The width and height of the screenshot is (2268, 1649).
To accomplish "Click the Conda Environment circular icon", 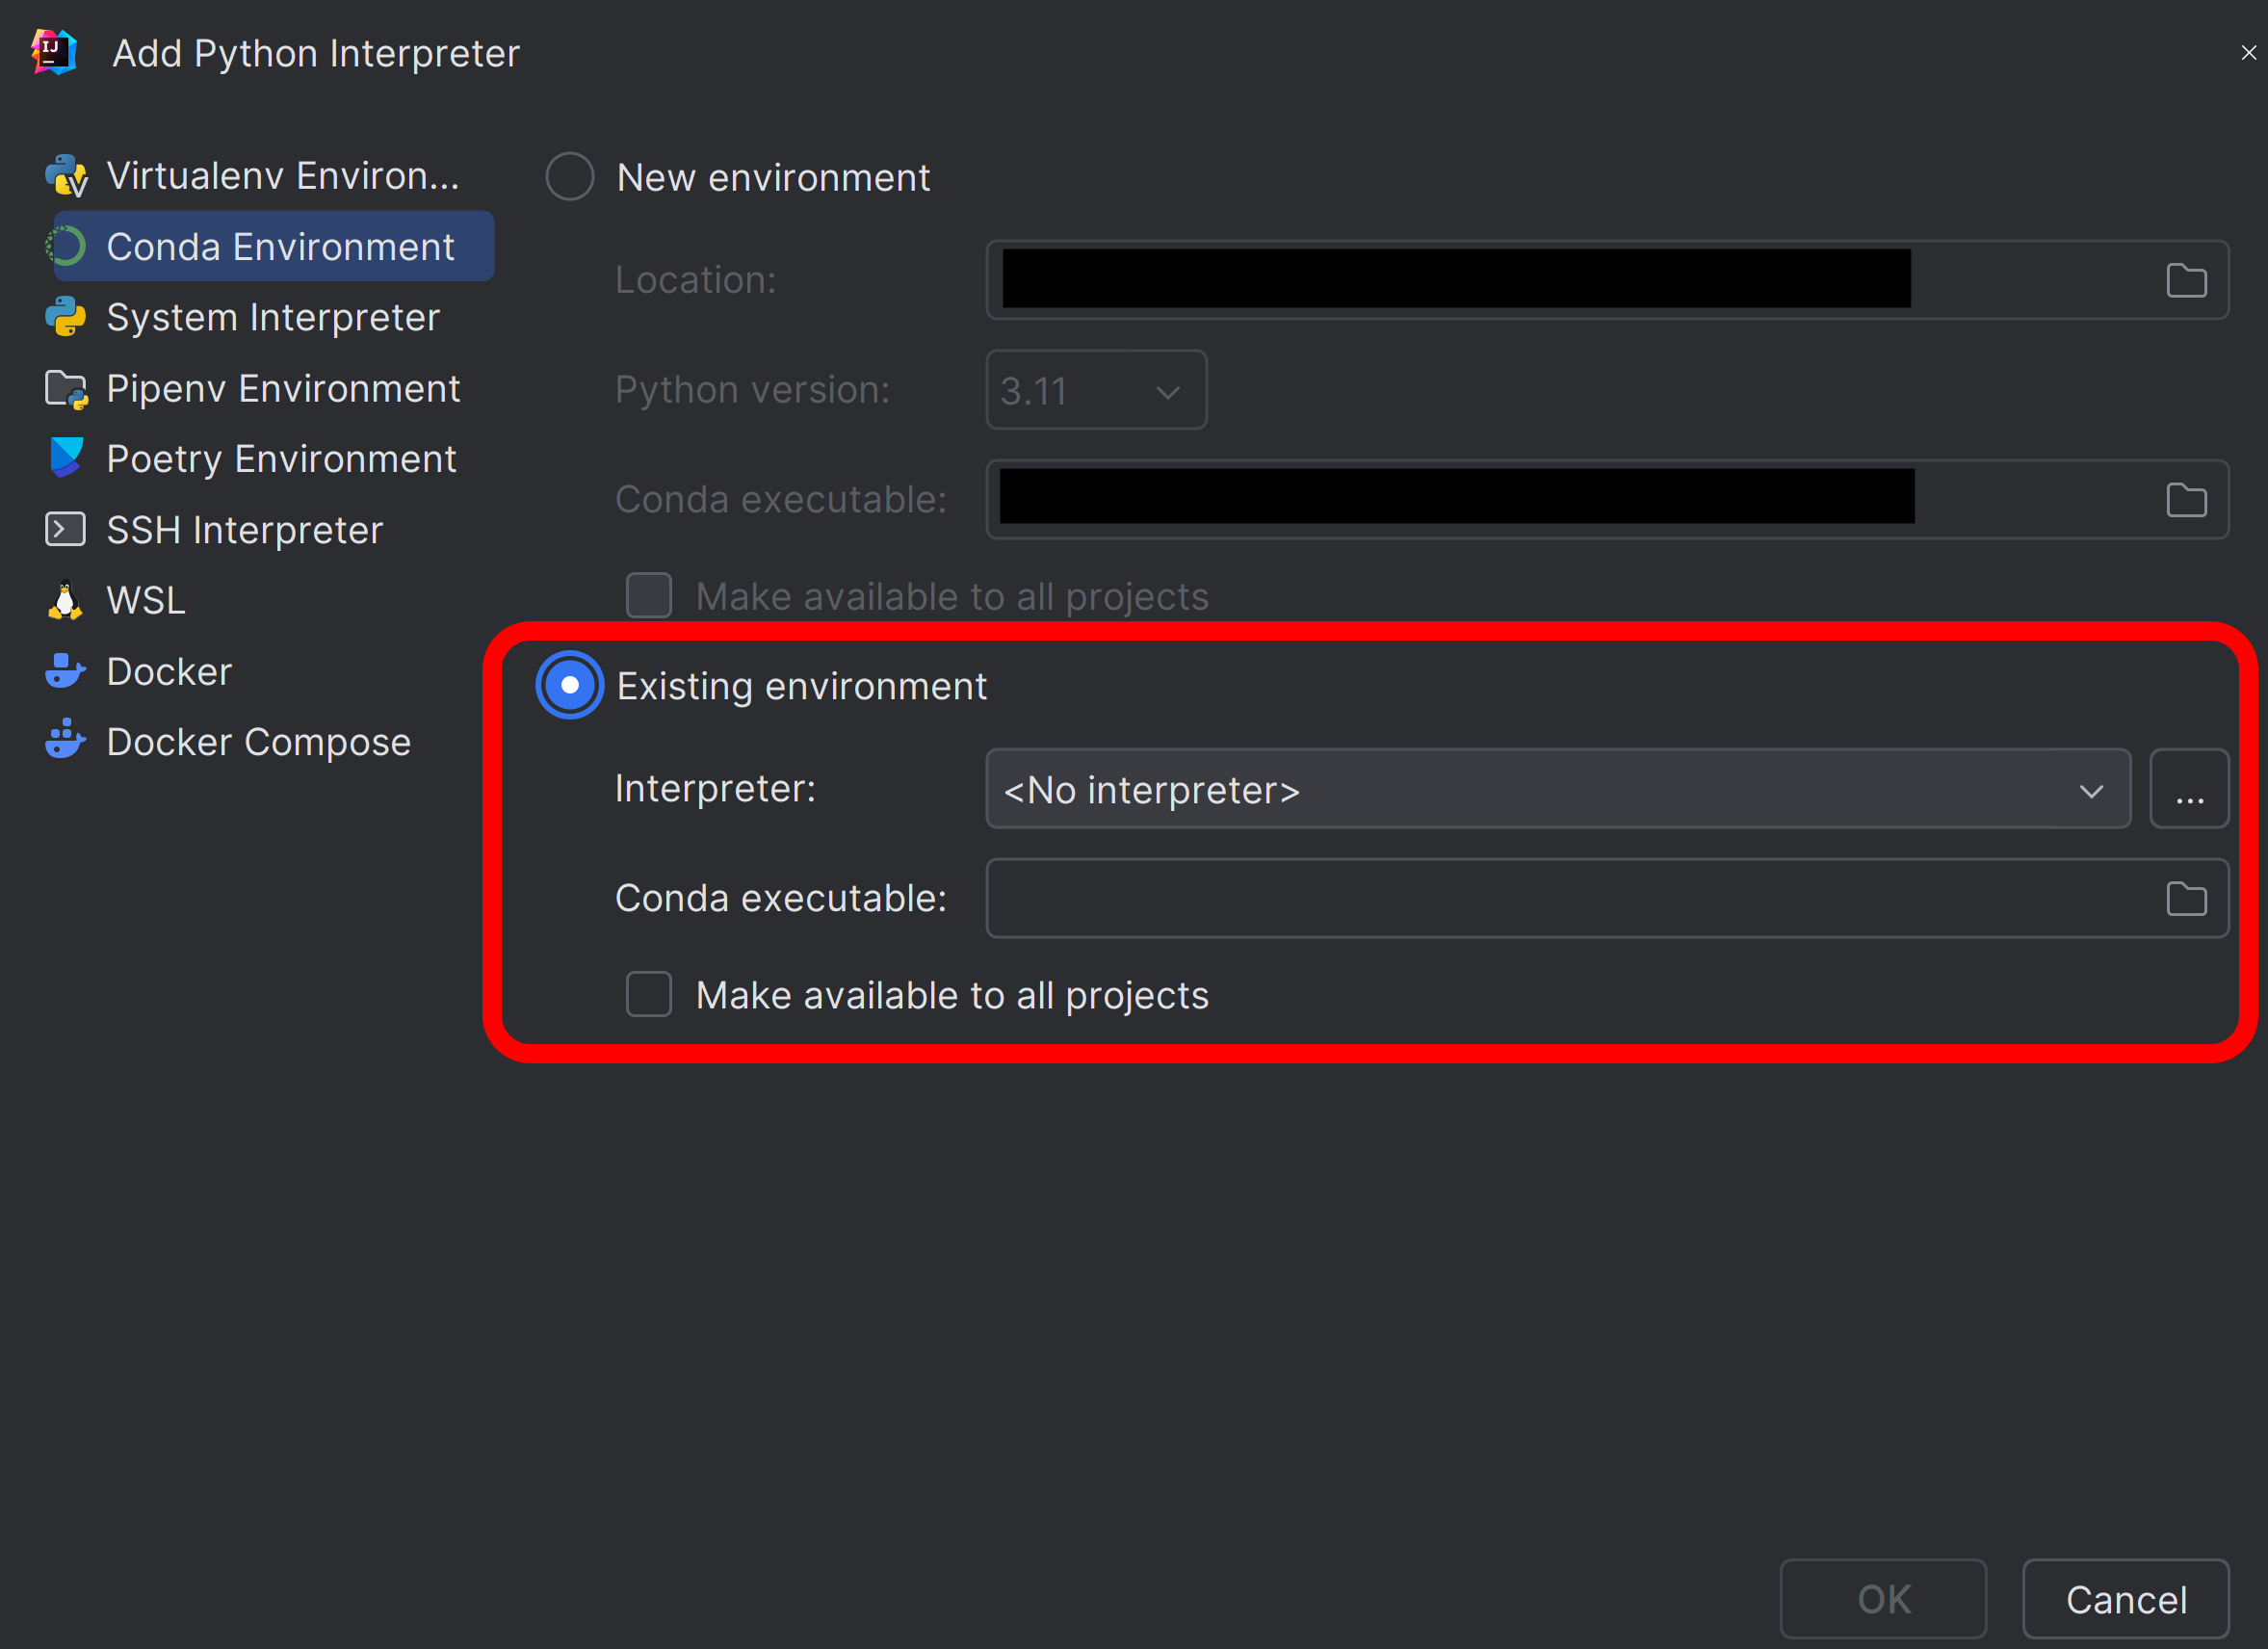I will [x=66, y=246].
